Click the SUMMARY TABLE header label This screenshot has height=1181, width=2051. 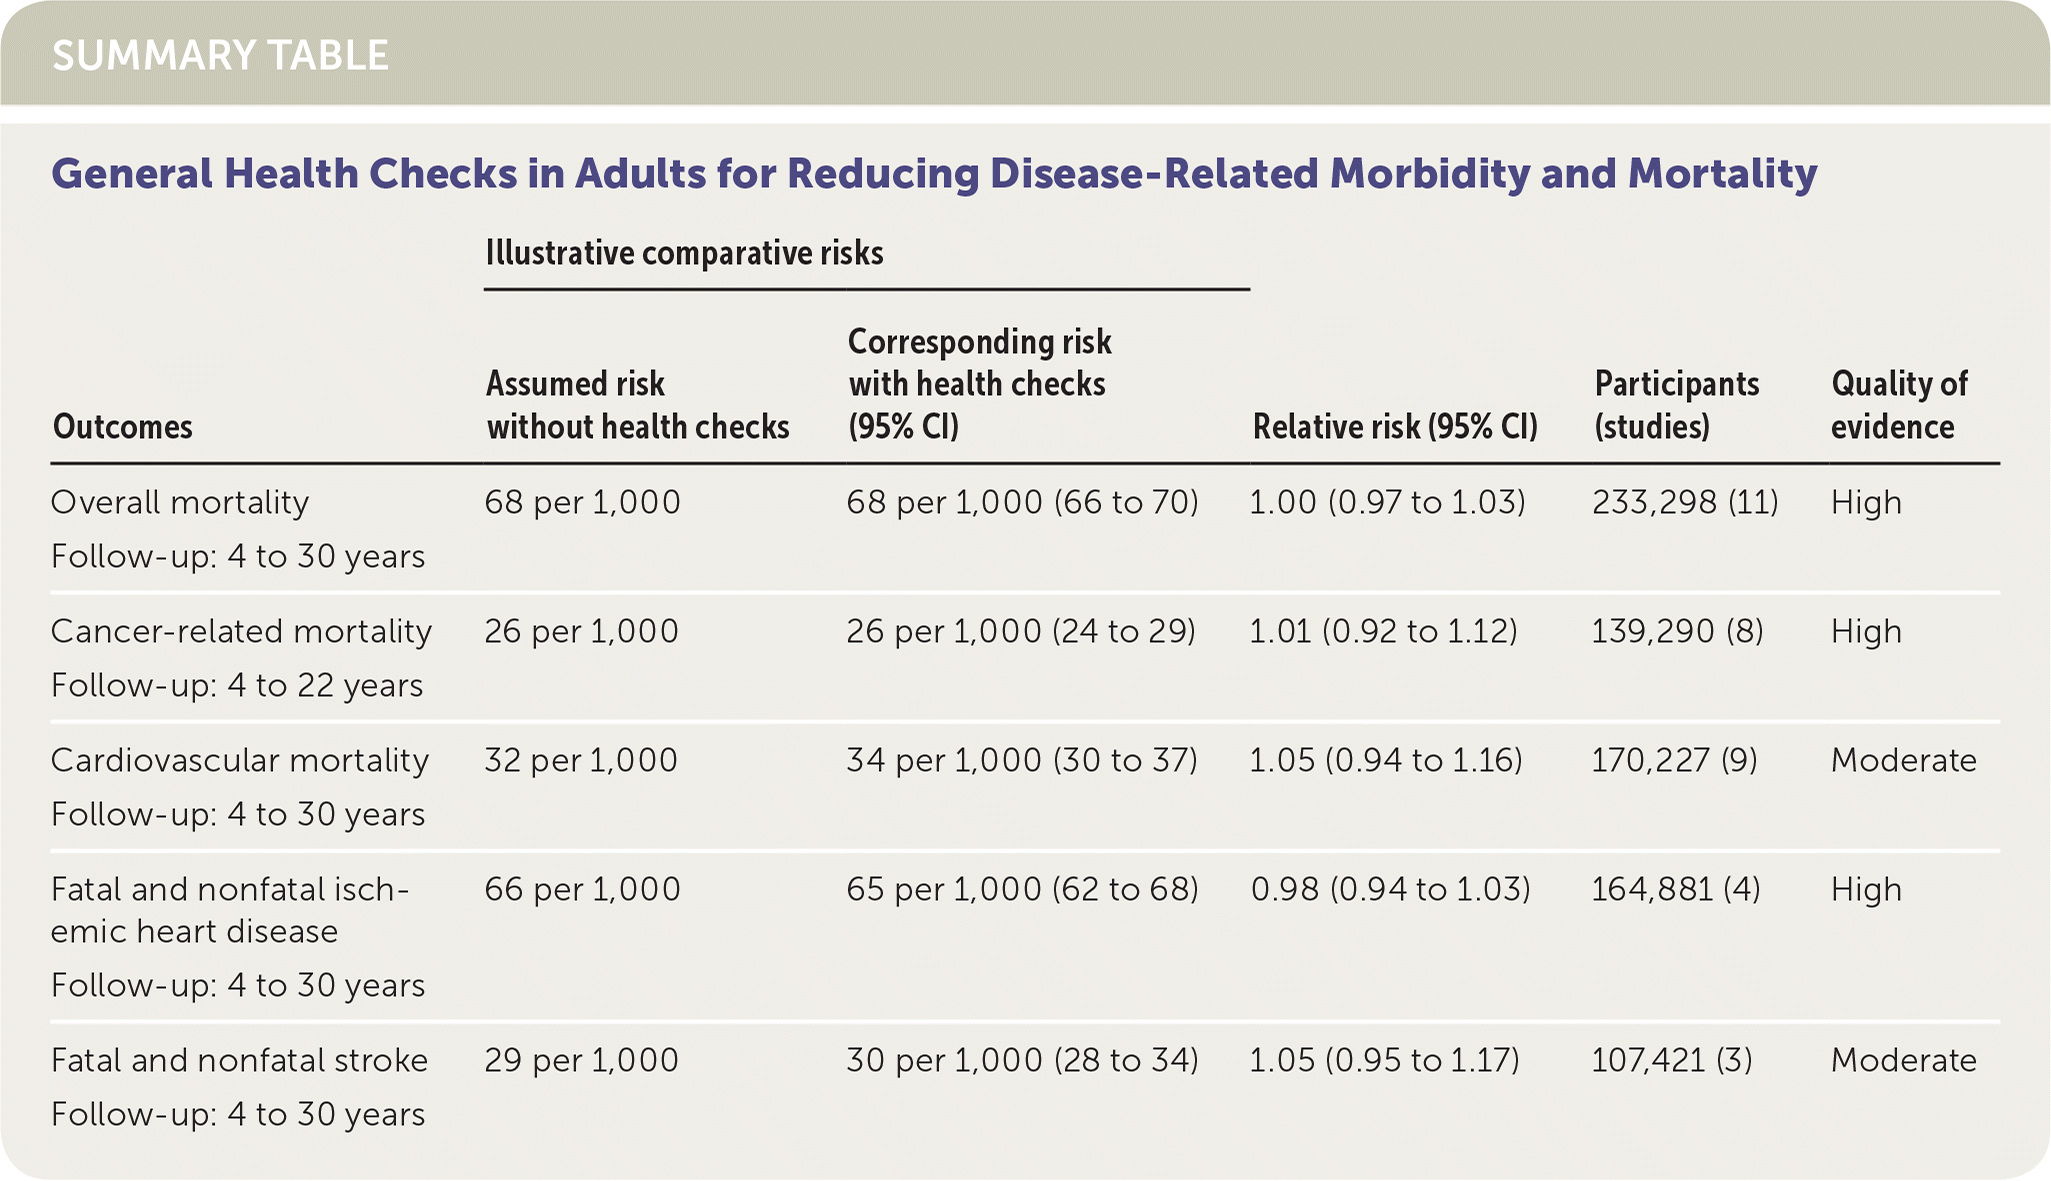click(x=220, y=56)
